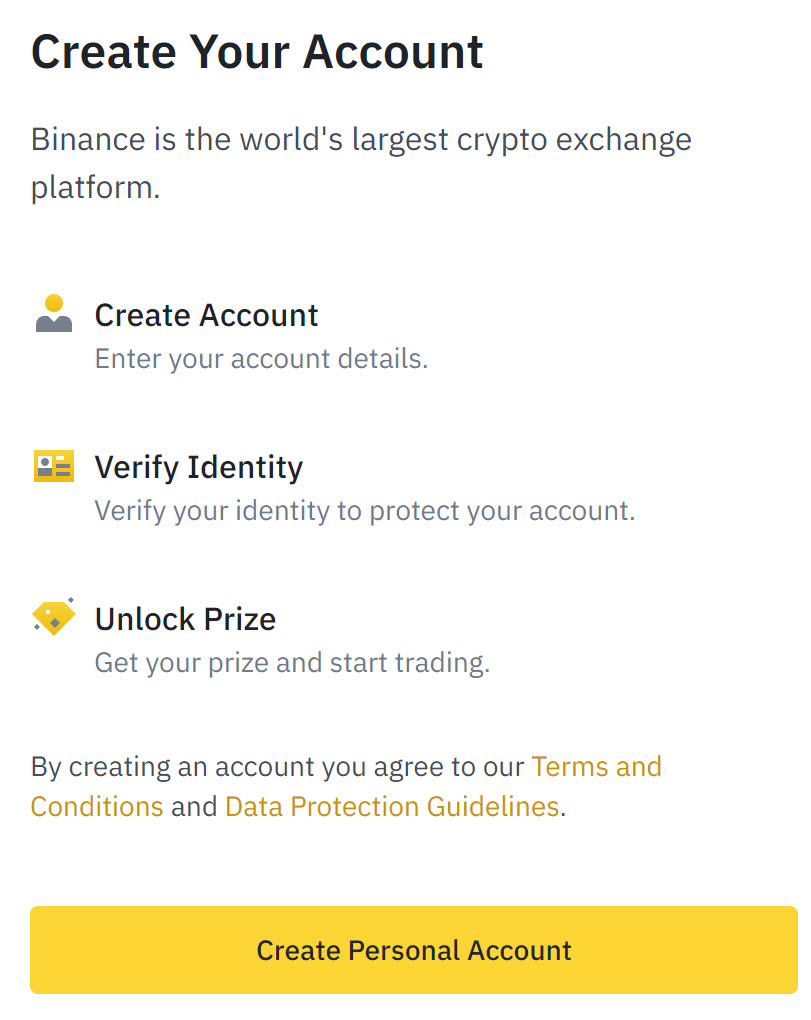Click the 'Enter your account details.' text
Image resolution: width=811 pixels, height=1020 pixels.
(x=261, y=359)
